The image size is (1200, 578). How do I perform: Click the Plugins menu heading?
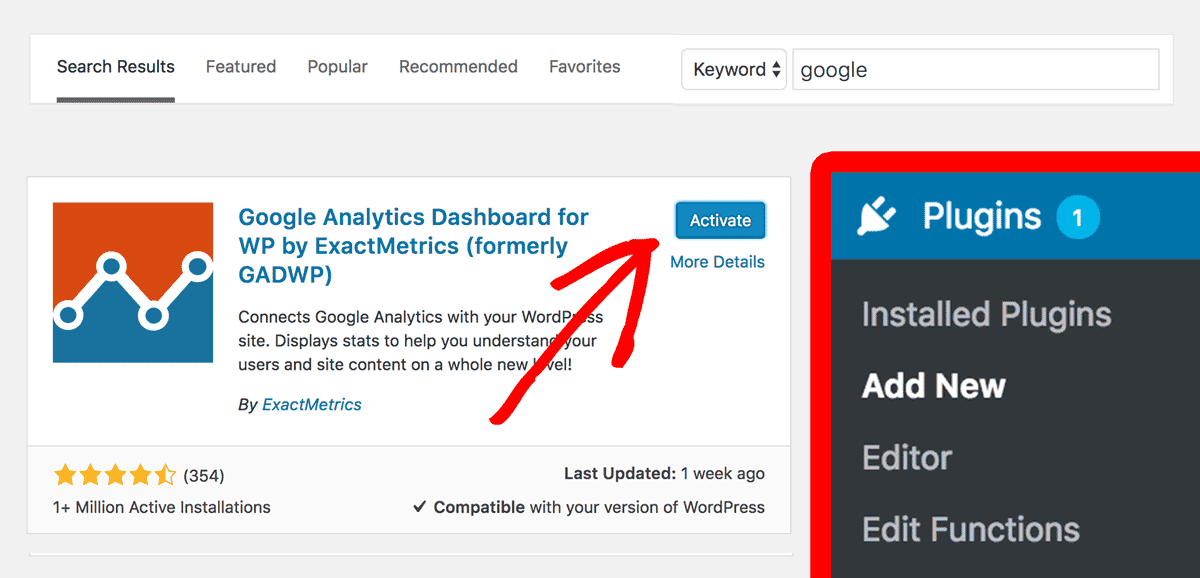pos(981,217)
